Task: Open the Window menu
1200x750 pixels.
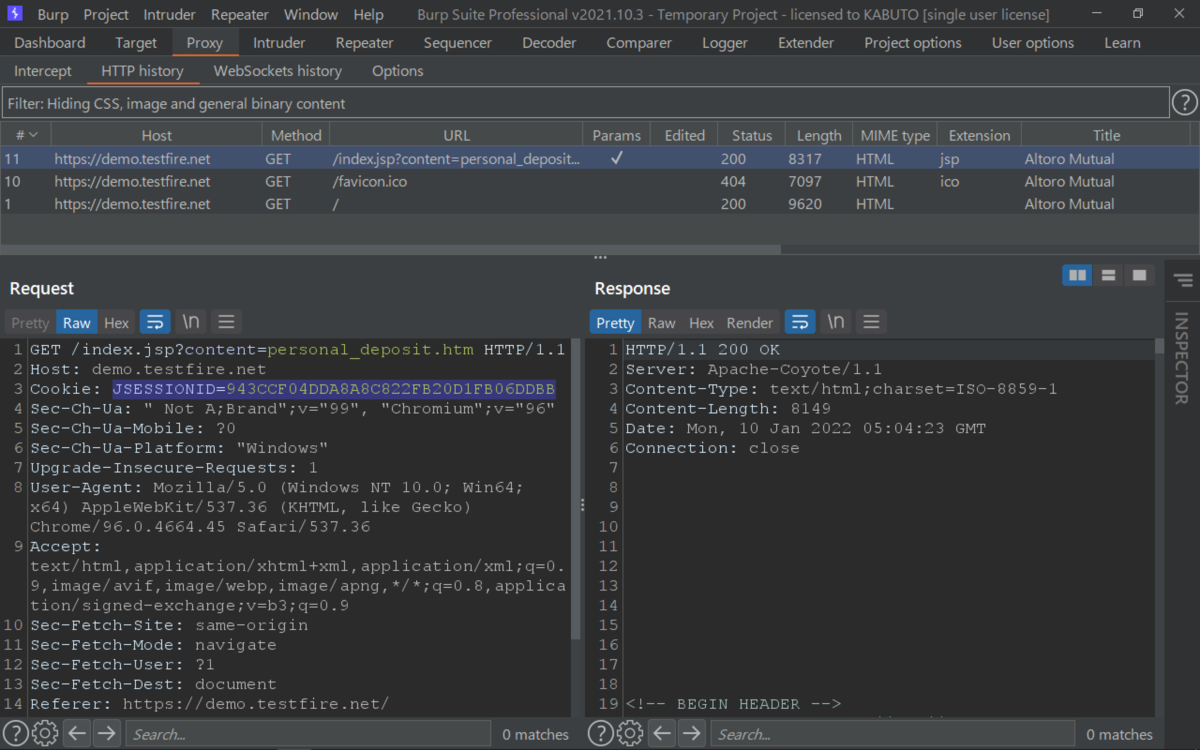Action: [x=311, y=15]
